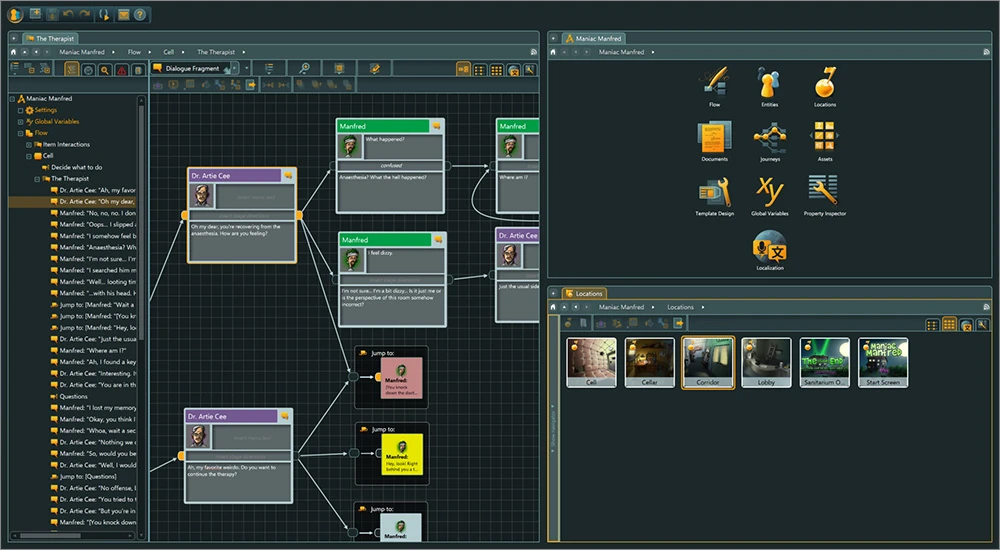Switch to The Therapist tab

point(50,38)
